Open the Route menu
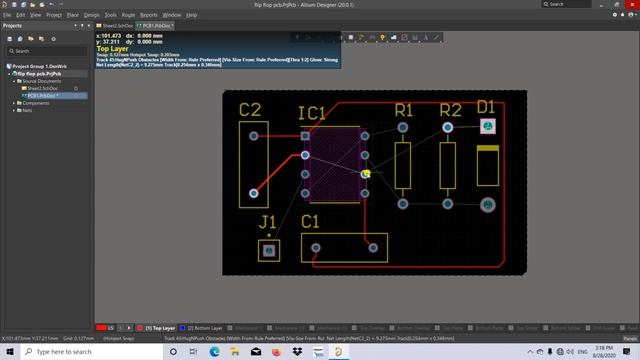Viewport: 640px width, 360px height. [x=128, y=15]
